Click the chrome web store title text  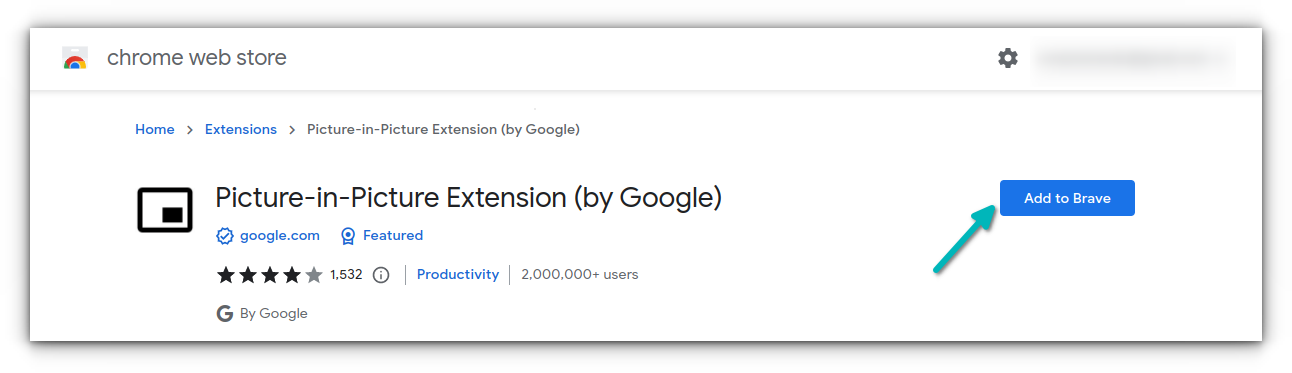coord(197,58)
